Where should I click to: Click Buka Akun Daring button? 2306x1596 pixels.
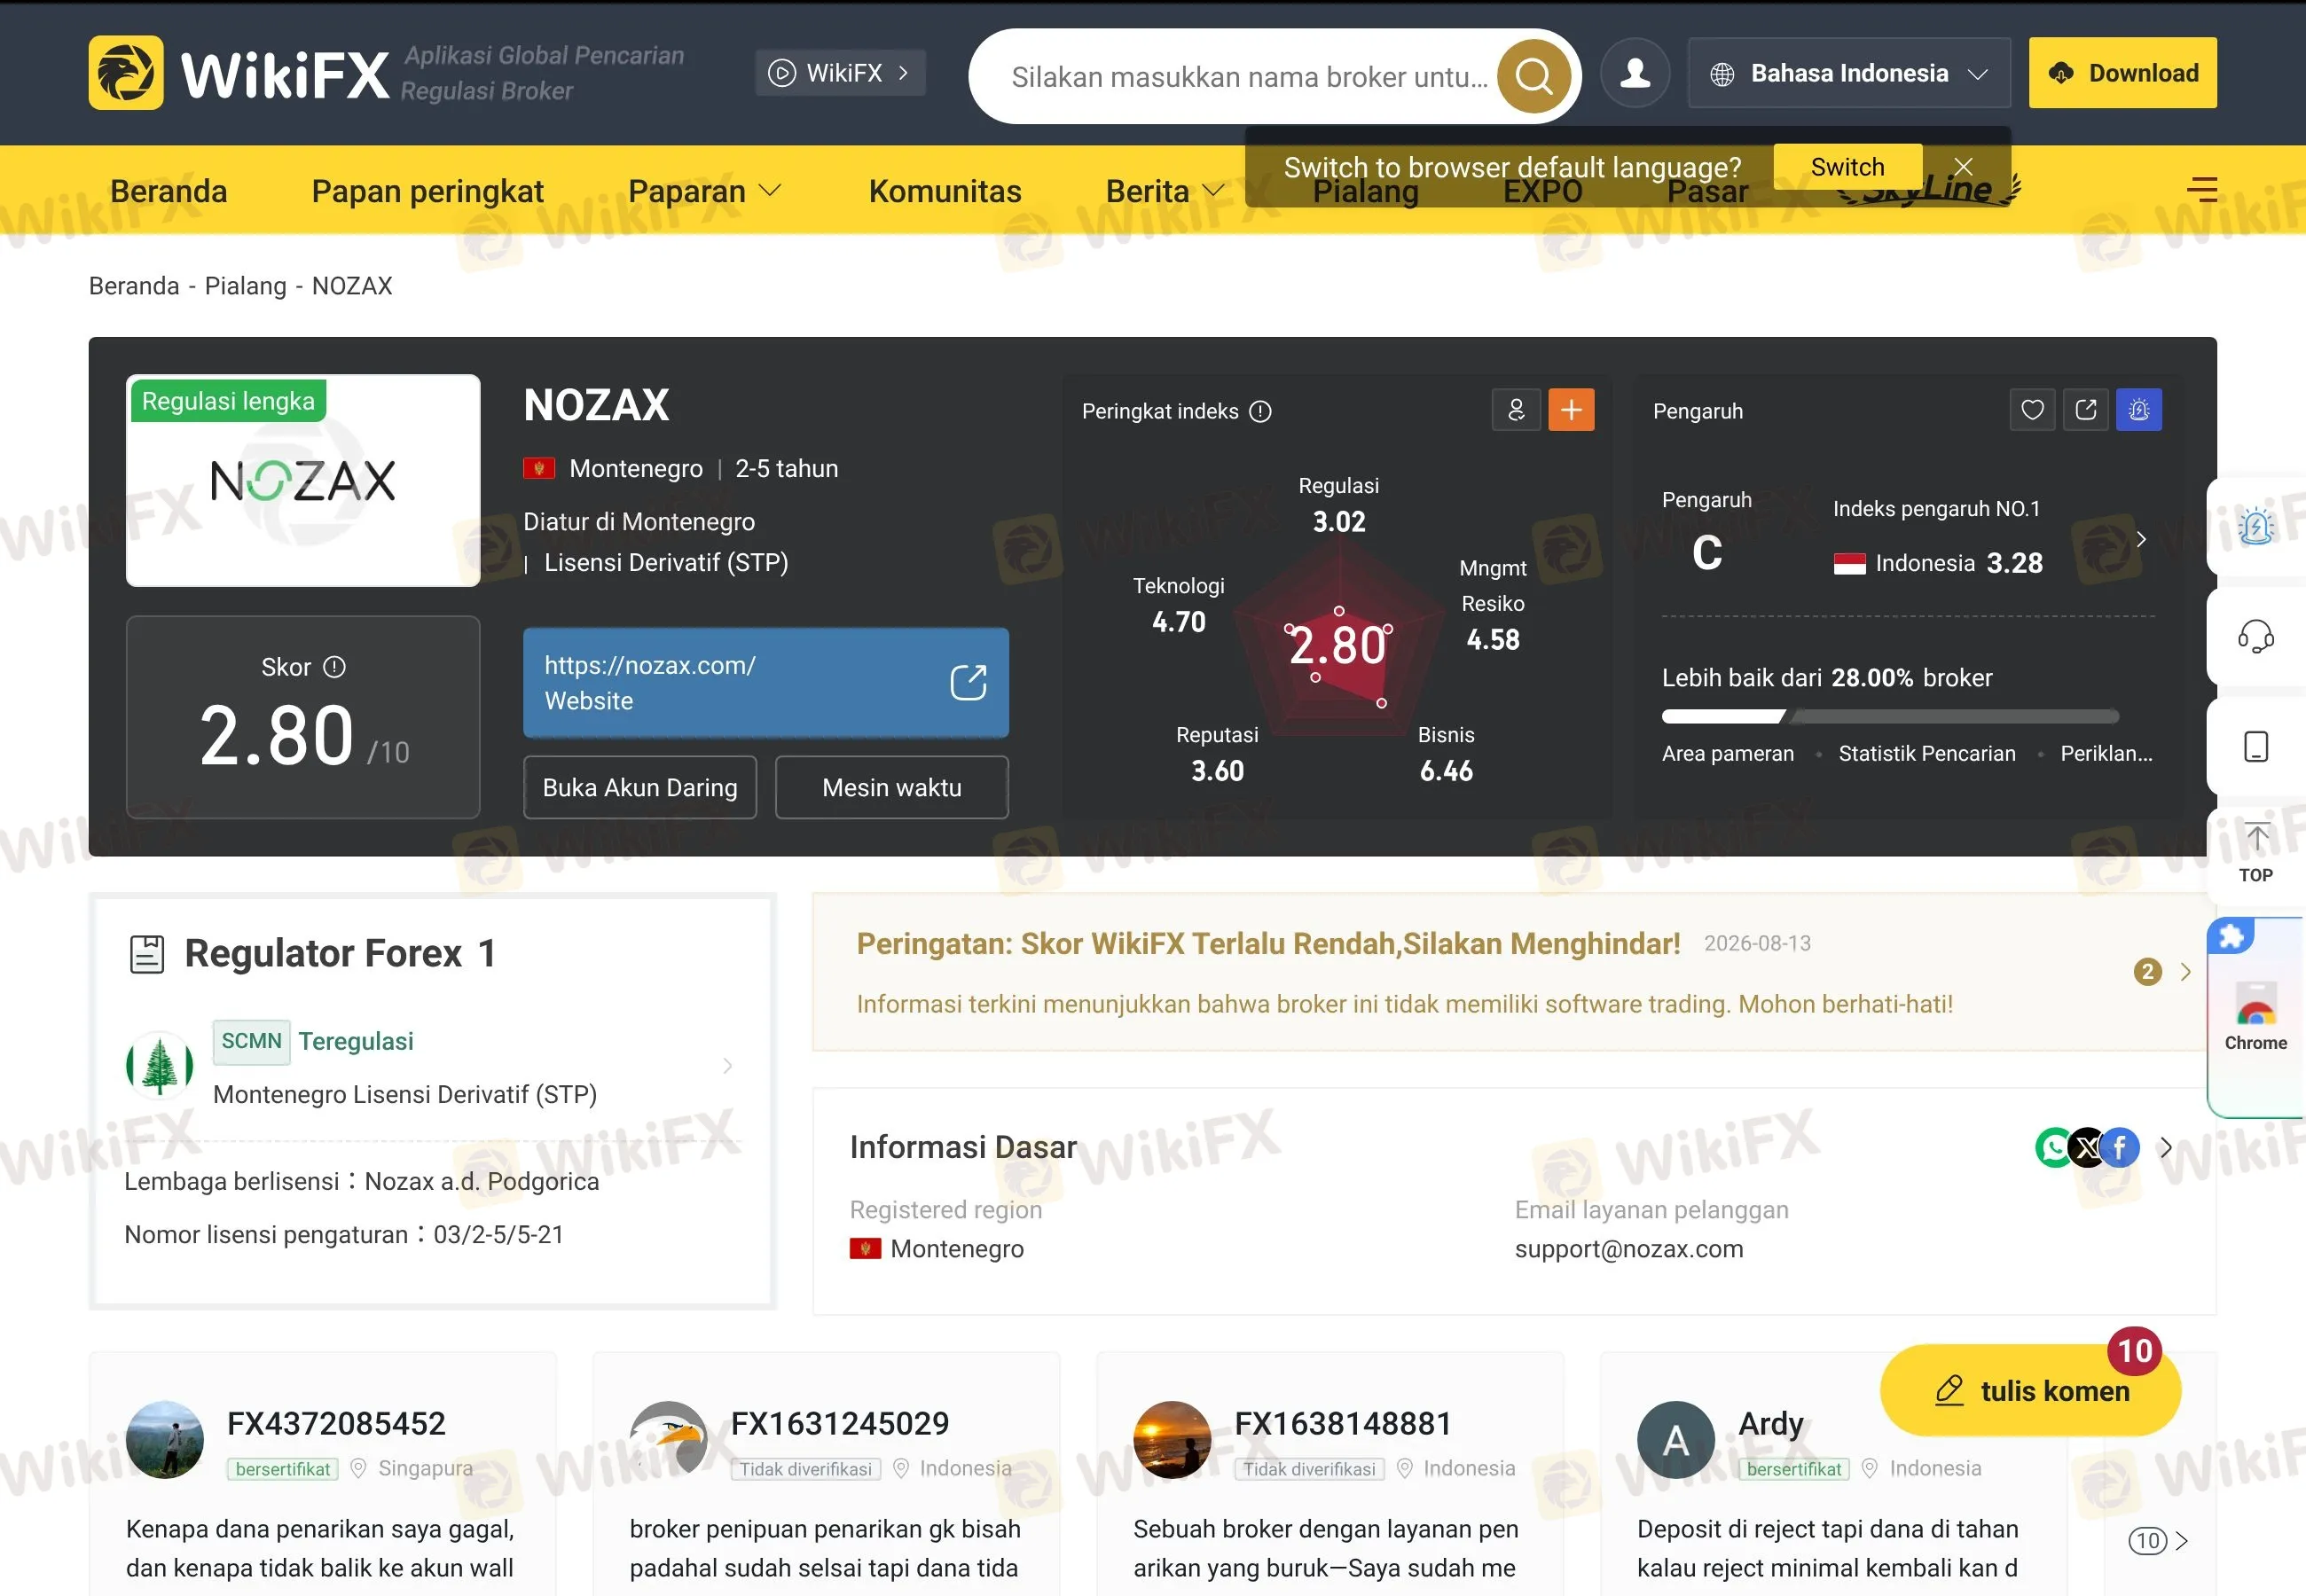coord(640,788)
